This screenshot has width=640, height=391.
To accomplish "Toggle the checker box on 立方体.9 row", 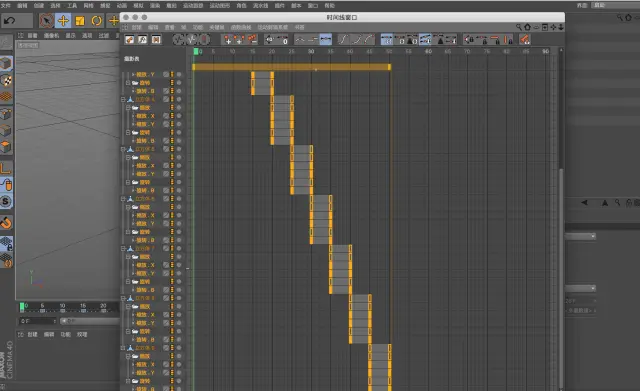I will [166, 348].
